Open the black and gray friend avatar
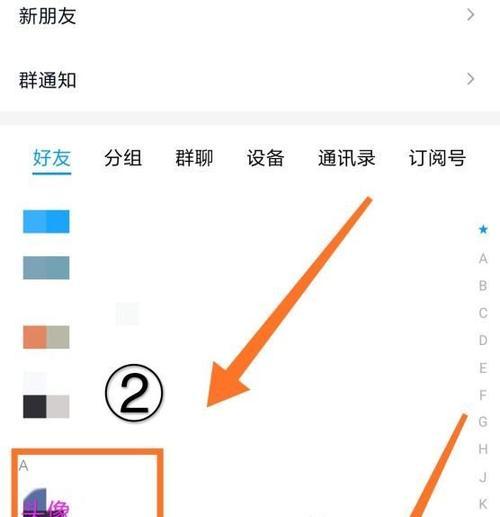The width and height of the screenshot is (500, 517). [x=46, y=406]
